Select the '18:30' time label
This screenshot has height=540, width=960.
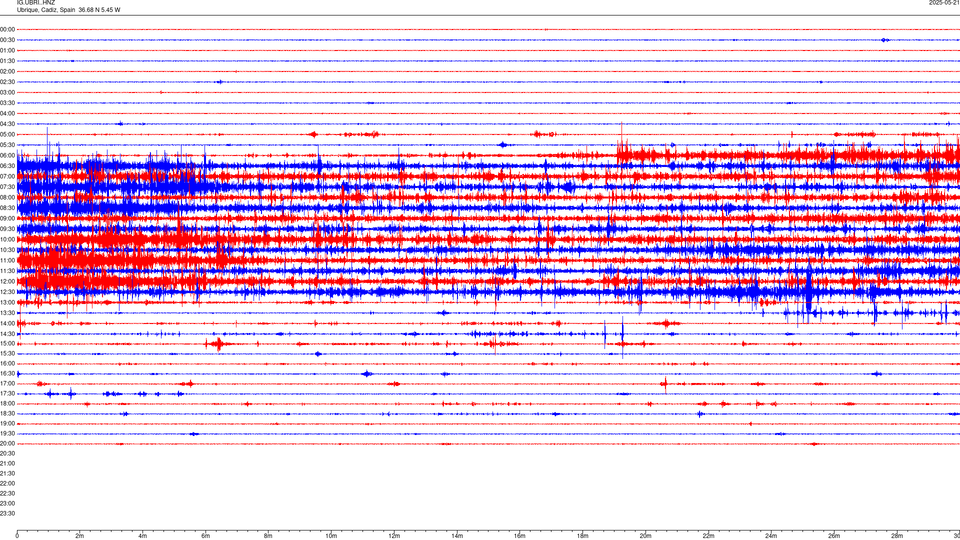pyautogui.click(x=7, y=414)
